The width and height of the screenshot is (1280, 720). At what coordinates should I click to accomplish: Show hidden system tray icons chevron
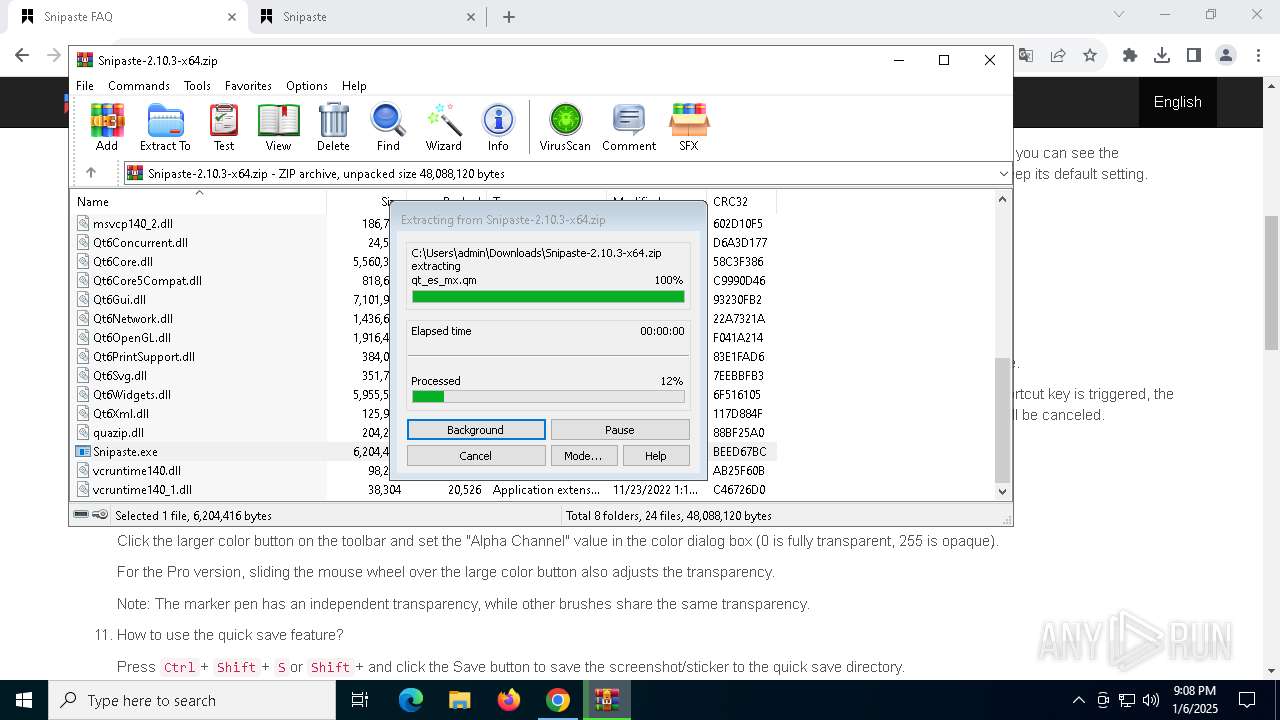pos(1078,700)
